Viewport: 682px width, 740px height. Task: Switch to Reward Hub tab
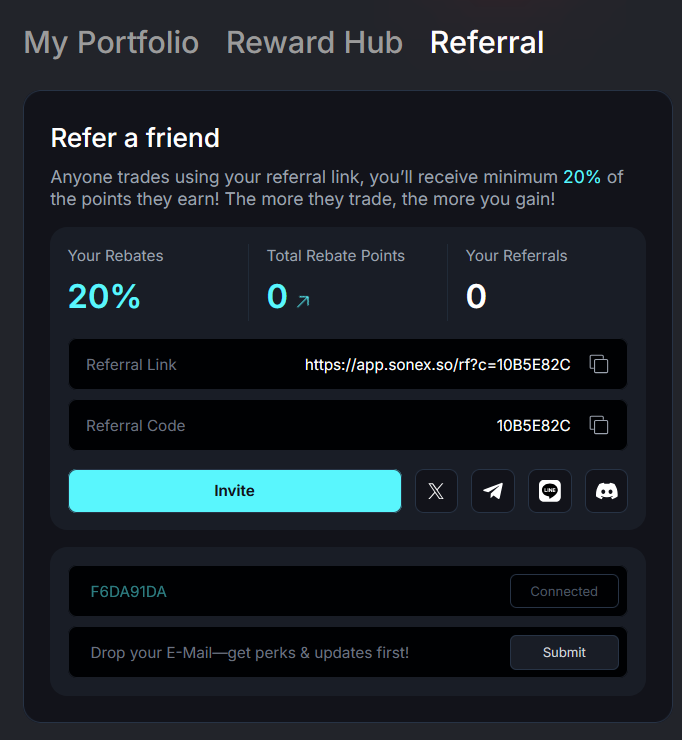[x=314, y=42]
